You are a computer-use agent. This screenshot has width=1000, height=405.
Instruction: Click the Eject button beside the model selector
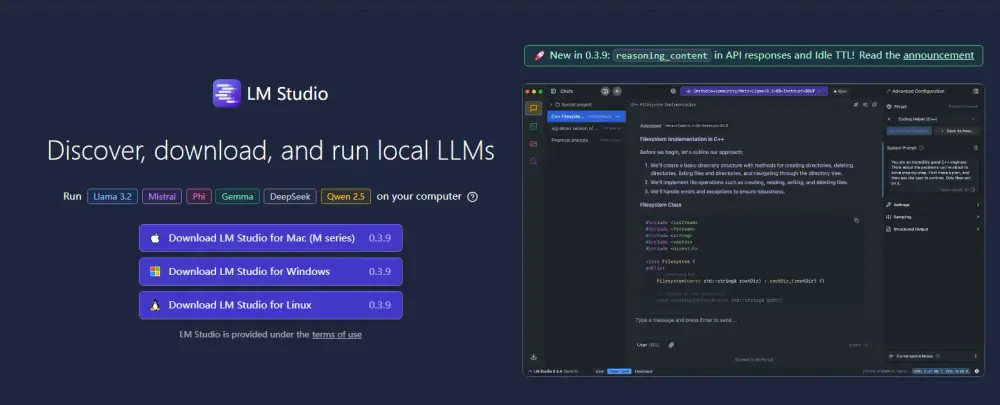[x=841, y=91]
